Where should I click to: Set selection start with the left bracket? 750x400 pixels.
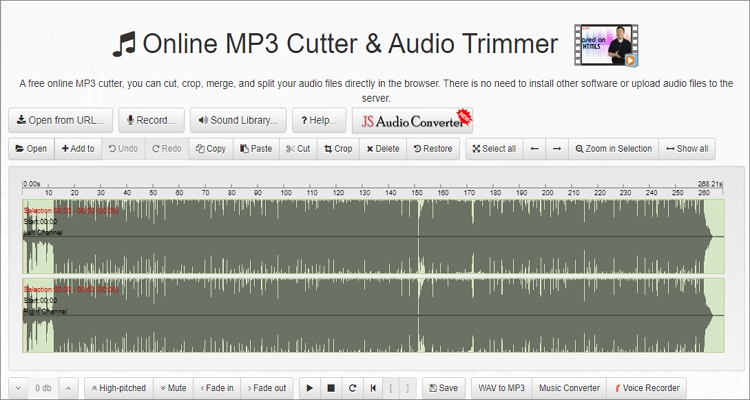coord(391,388)
